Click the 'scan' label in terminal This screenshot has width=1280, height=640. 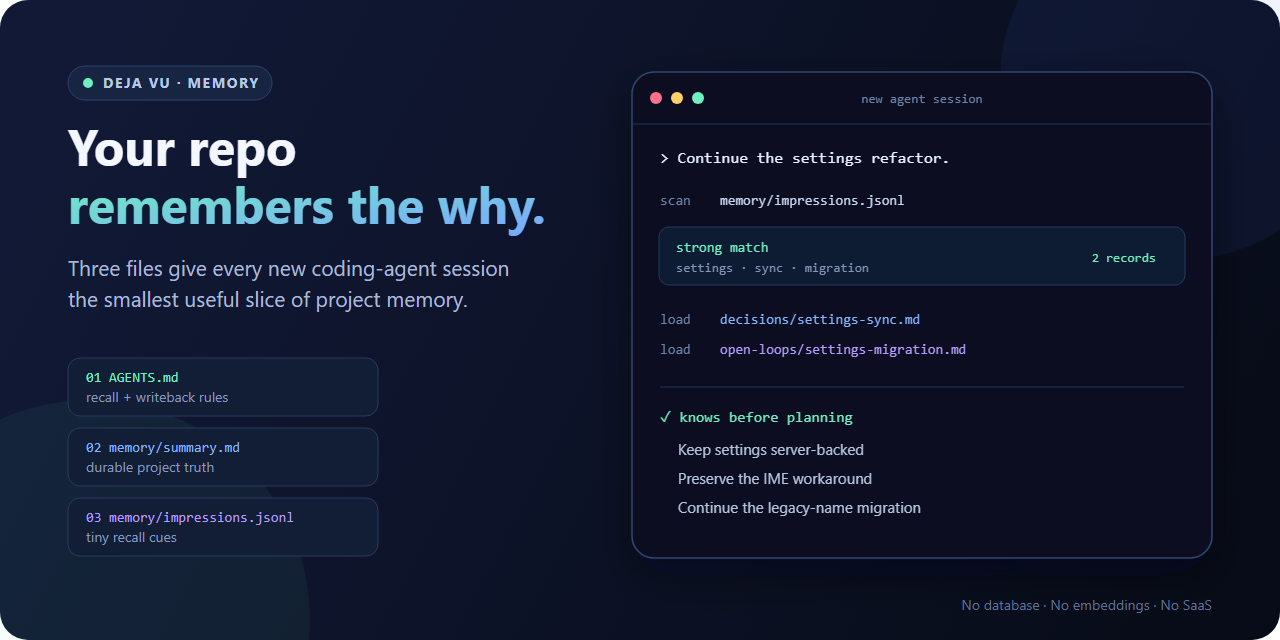[675, 200]
